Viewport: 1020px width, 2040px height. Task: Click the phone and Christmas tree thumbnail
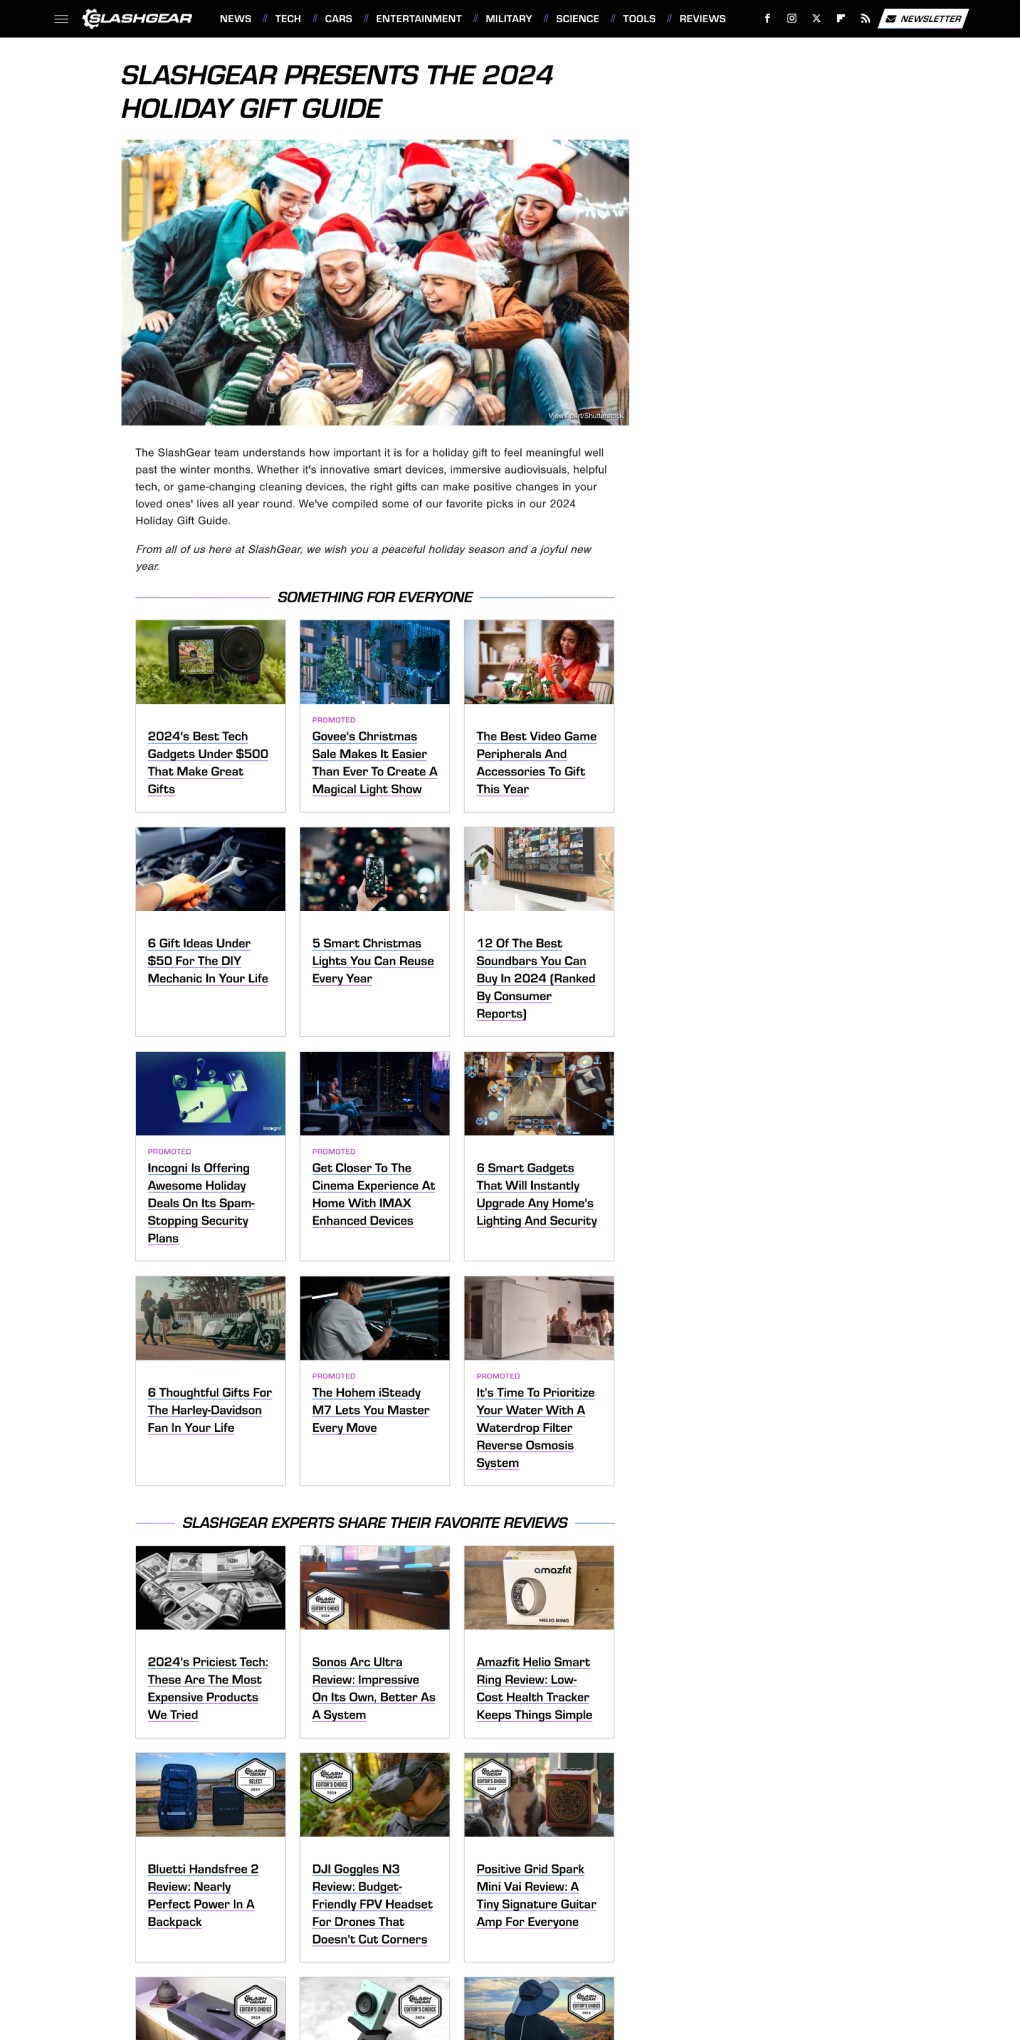point(375,869)
